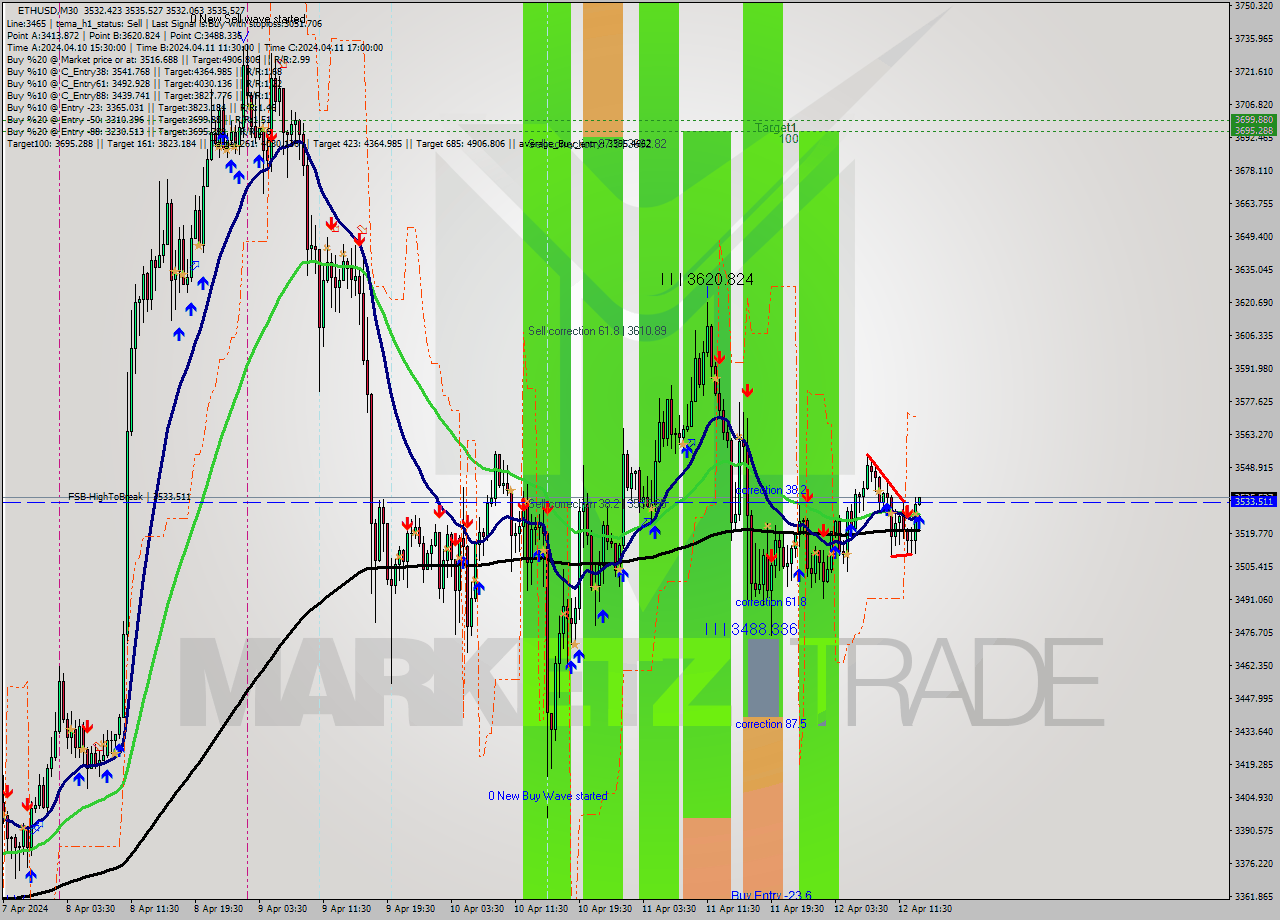Click the '12 Apr 03:30' time label
The height and width of the screenshot is (920, 1280).
point(861,910)
